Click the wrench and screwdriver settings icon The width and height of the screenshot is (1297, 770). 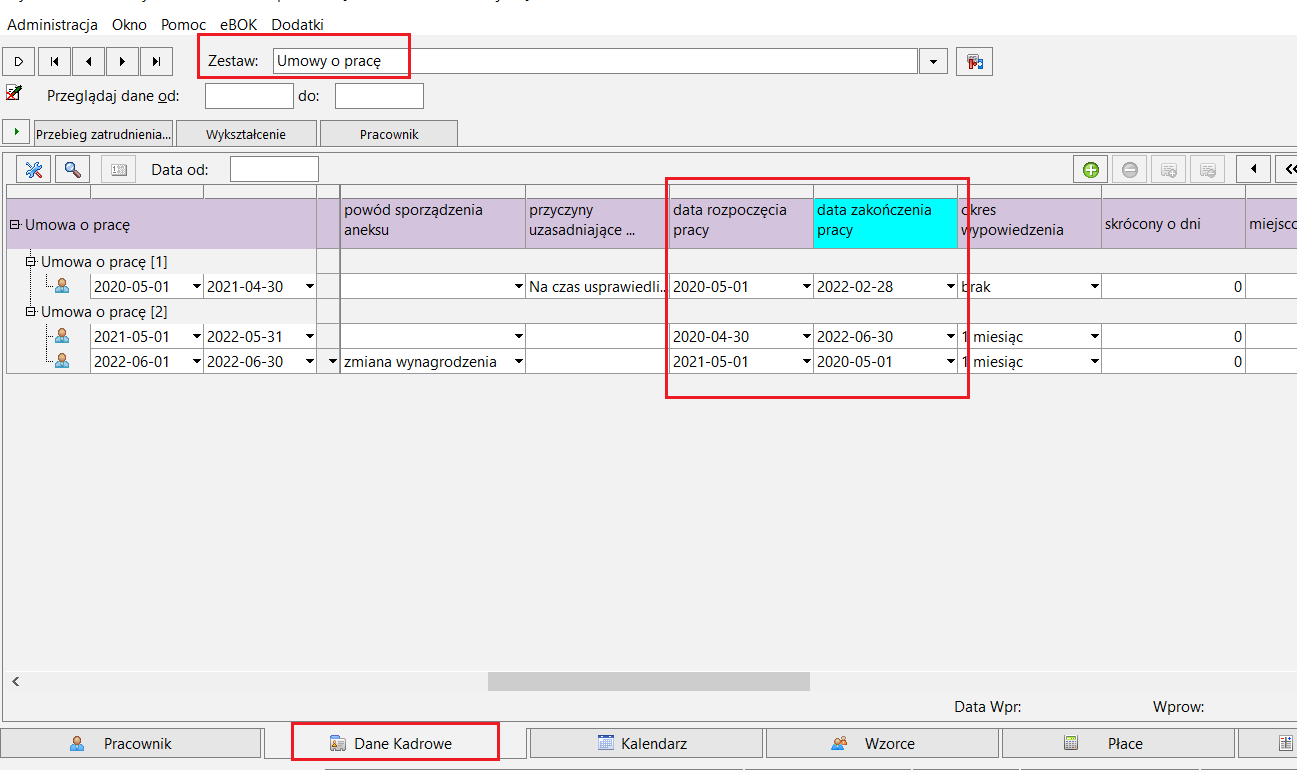tap(33, 170)
